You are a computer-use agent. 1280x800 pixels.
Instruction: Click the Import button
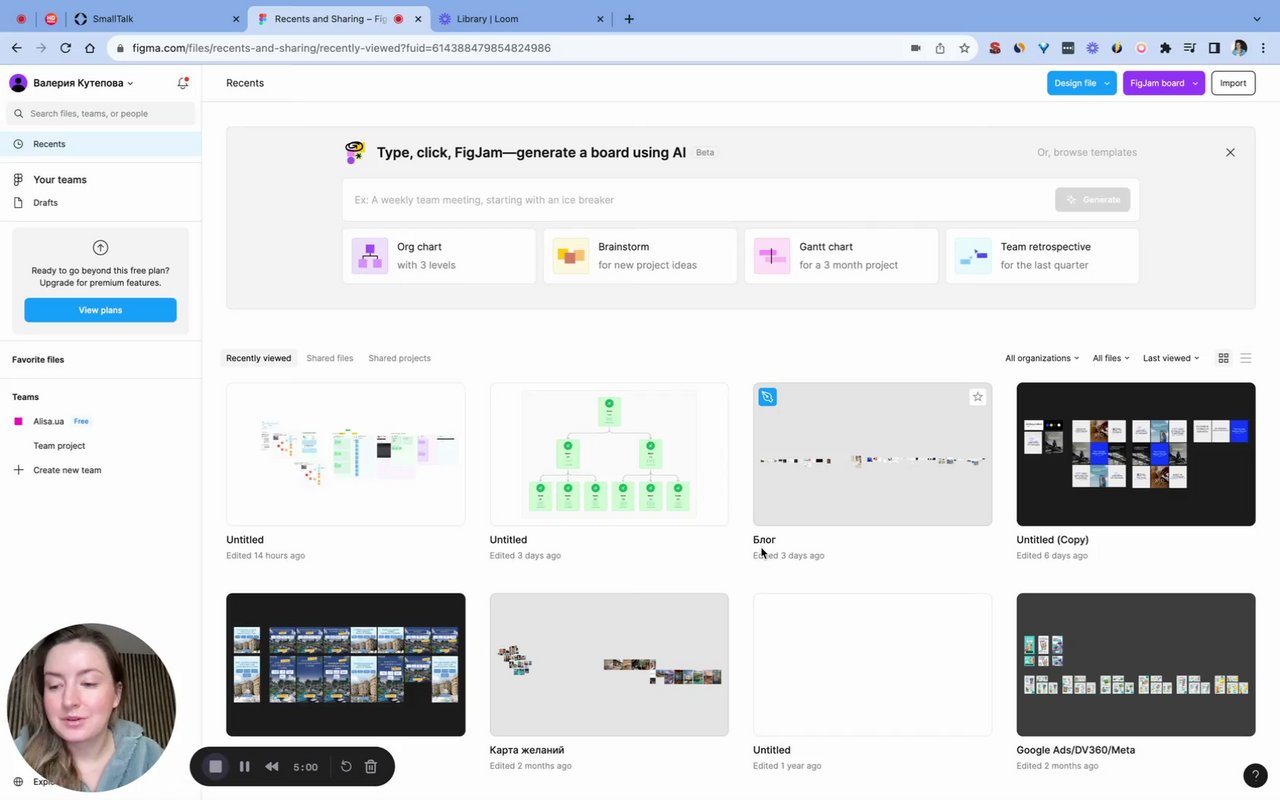(x=1233, y=83)
